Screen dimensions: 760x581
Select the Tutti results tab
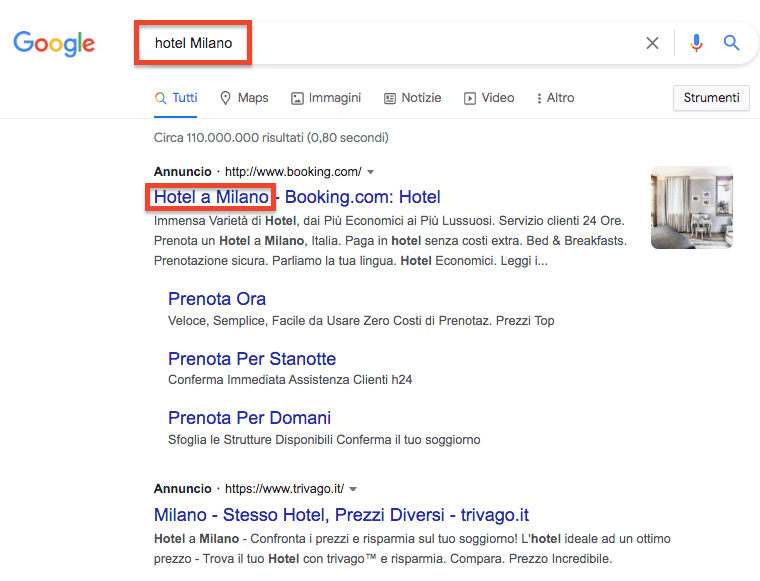[176, 98]
